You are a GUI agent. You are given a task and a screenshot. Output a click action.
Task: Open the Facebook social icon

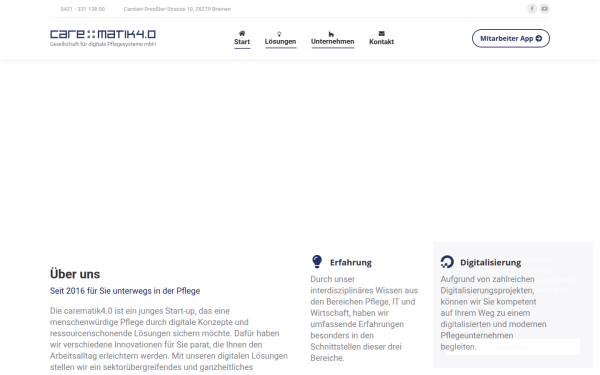pos(532,9)
